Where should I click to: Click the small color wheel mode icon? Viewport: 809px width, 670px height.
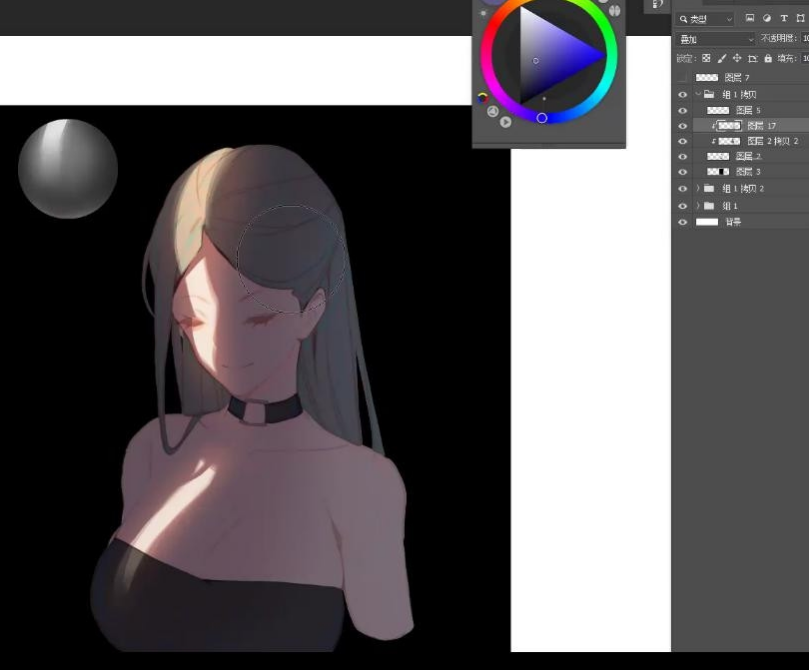[x=483, y=98]
